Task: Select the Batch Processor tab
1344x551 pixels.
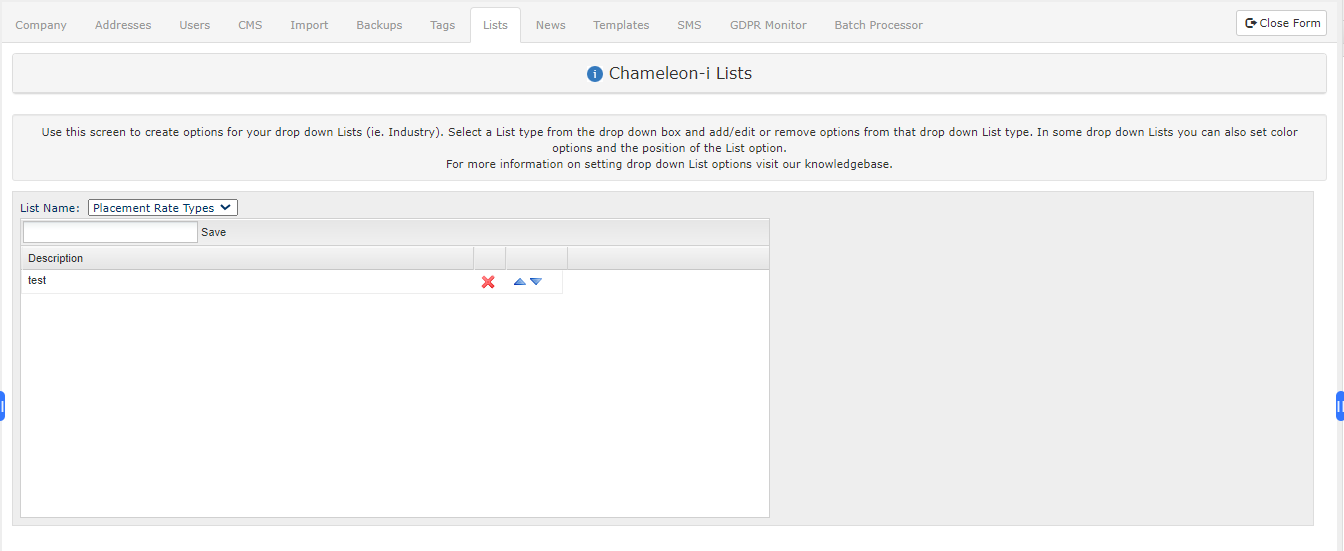Action: [879, 25]
